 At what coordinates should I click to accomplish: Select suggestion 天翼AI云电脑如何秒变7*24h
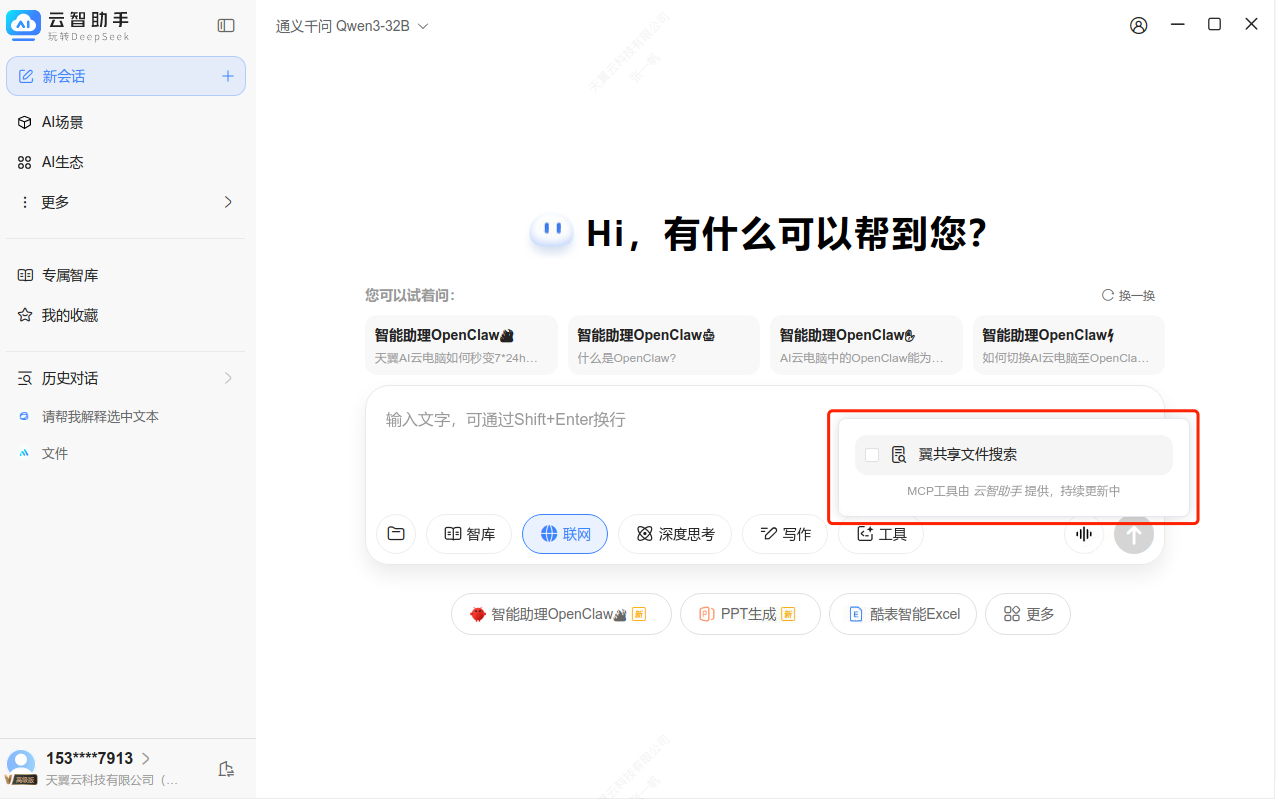(x=462, y=345)
